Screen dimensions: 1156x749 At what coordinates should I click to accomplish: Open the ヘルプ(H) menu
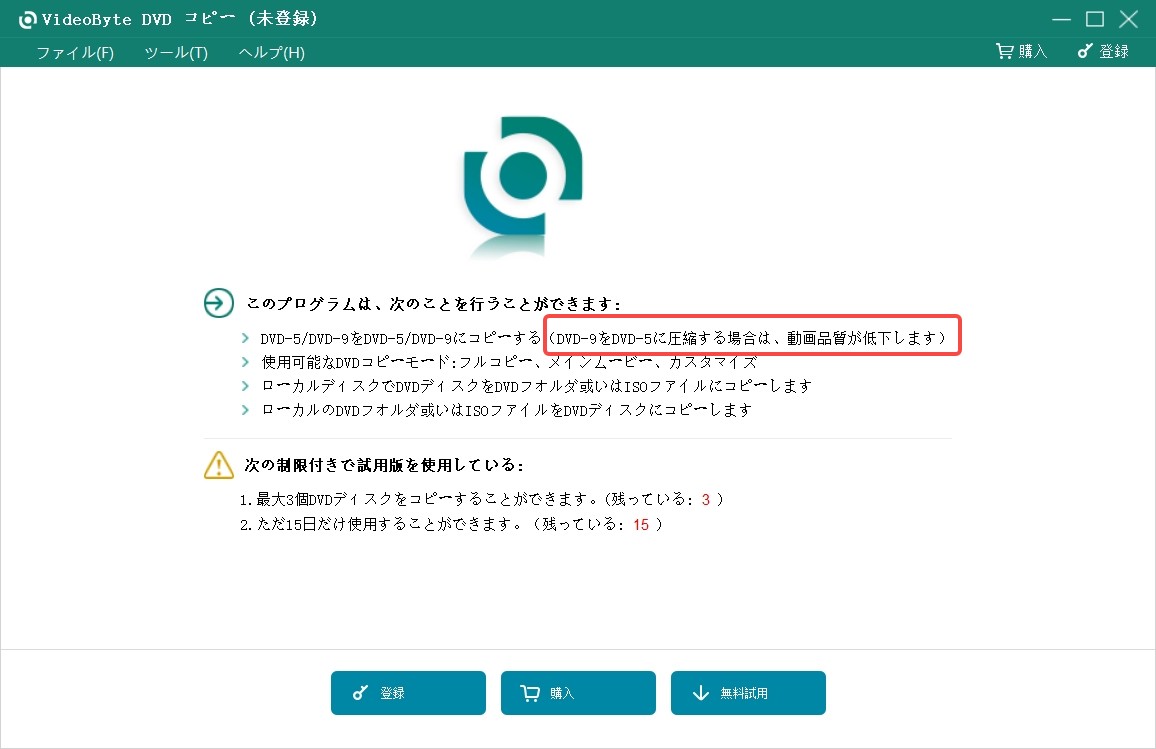[271, 52]
